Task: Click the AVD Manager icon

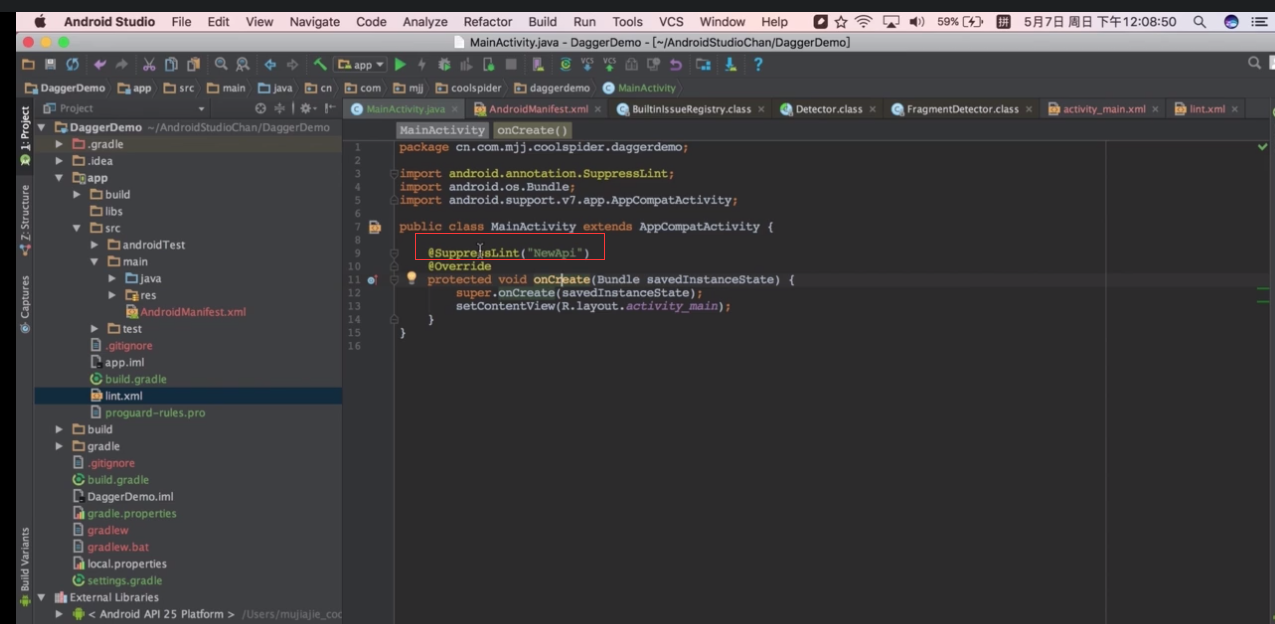Action: 539,64
